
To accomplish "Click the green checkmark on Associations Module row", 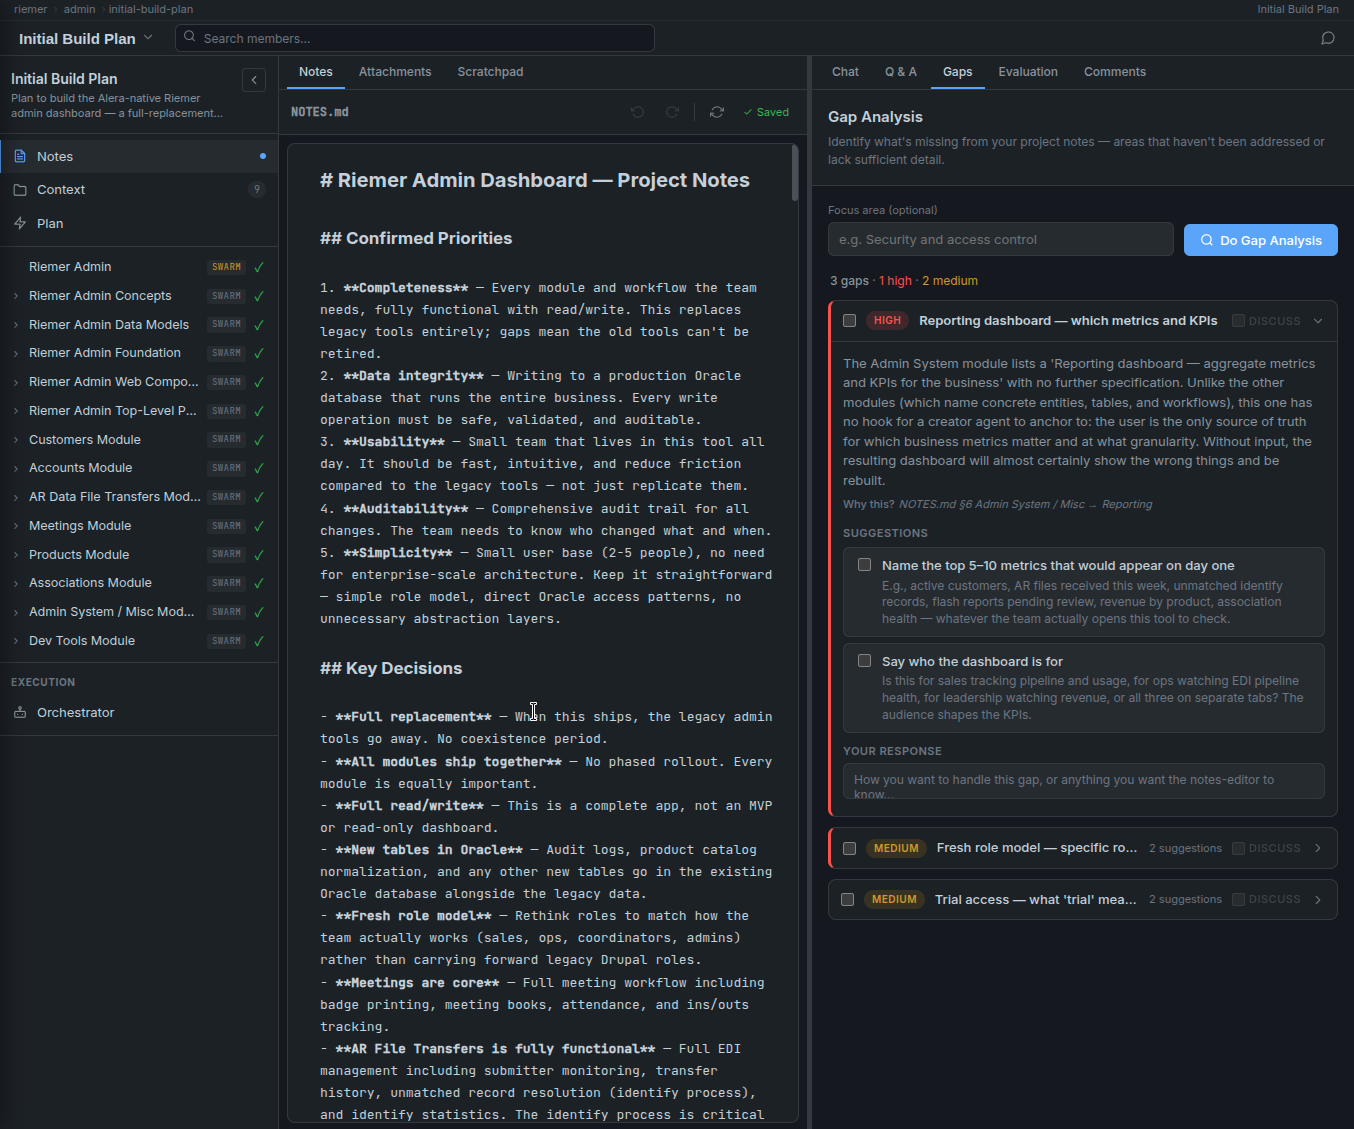I will (259, 583).
